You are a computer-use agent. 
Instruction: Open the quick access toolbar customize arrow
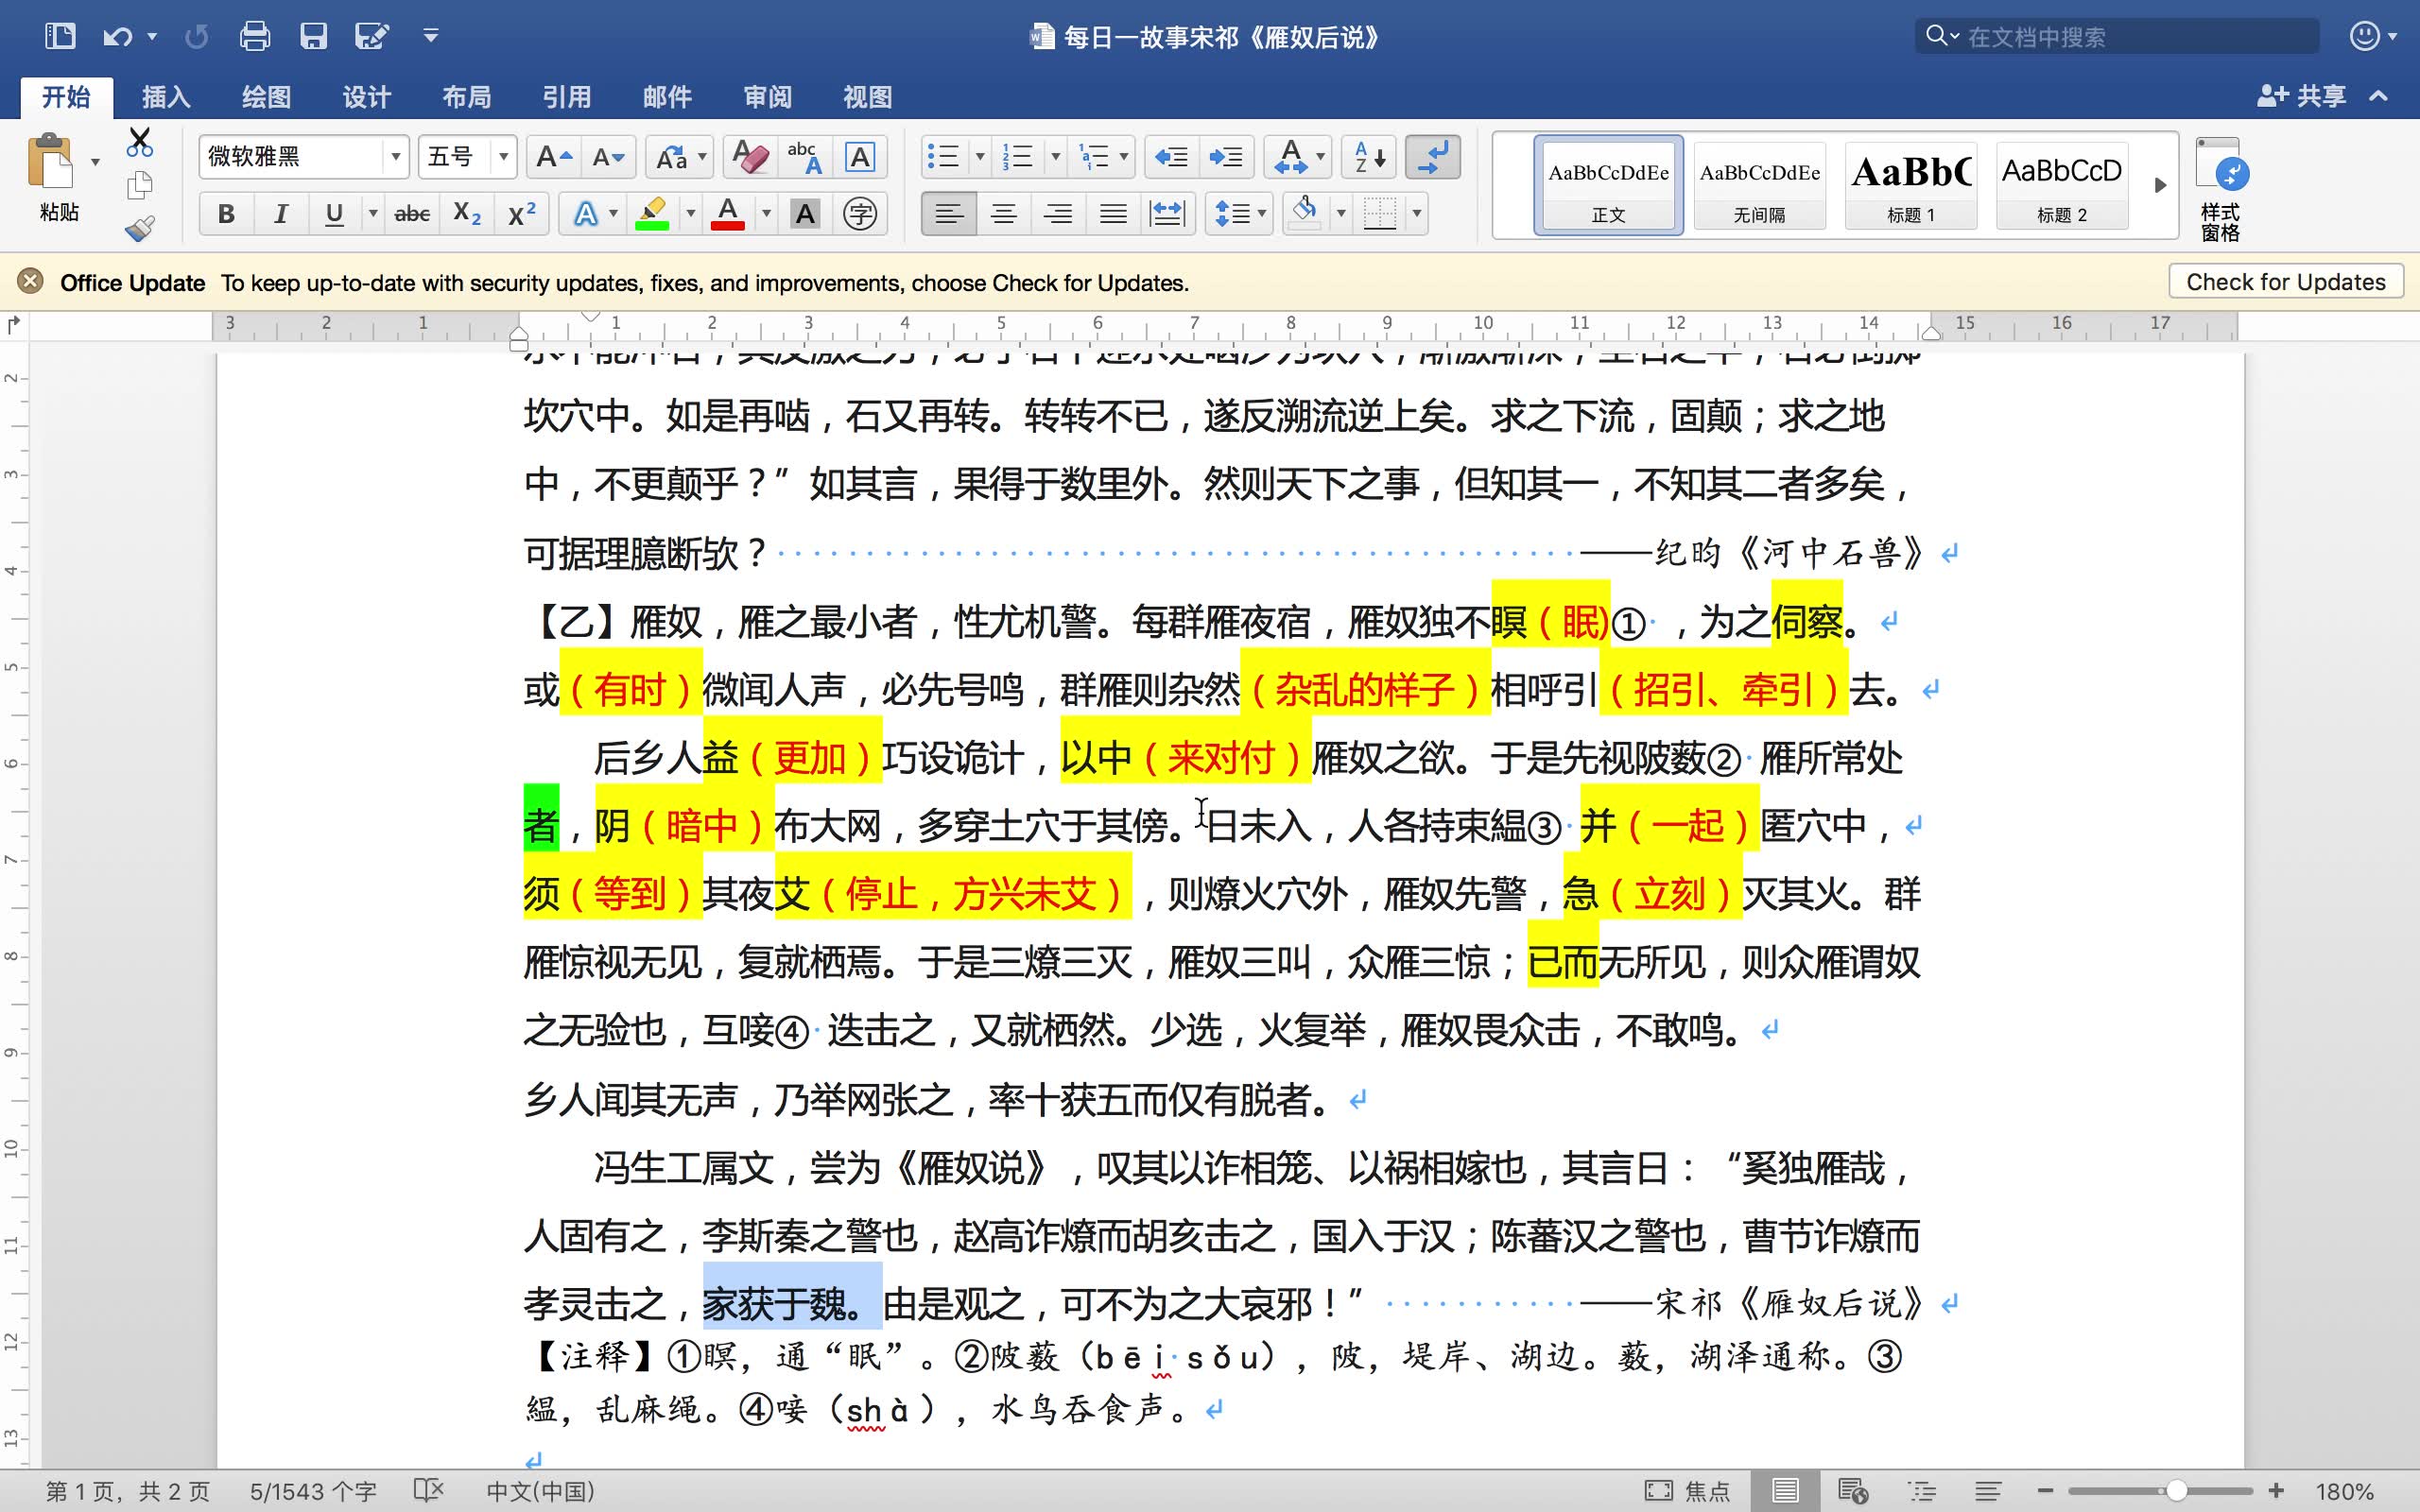[x=431, y=36]
